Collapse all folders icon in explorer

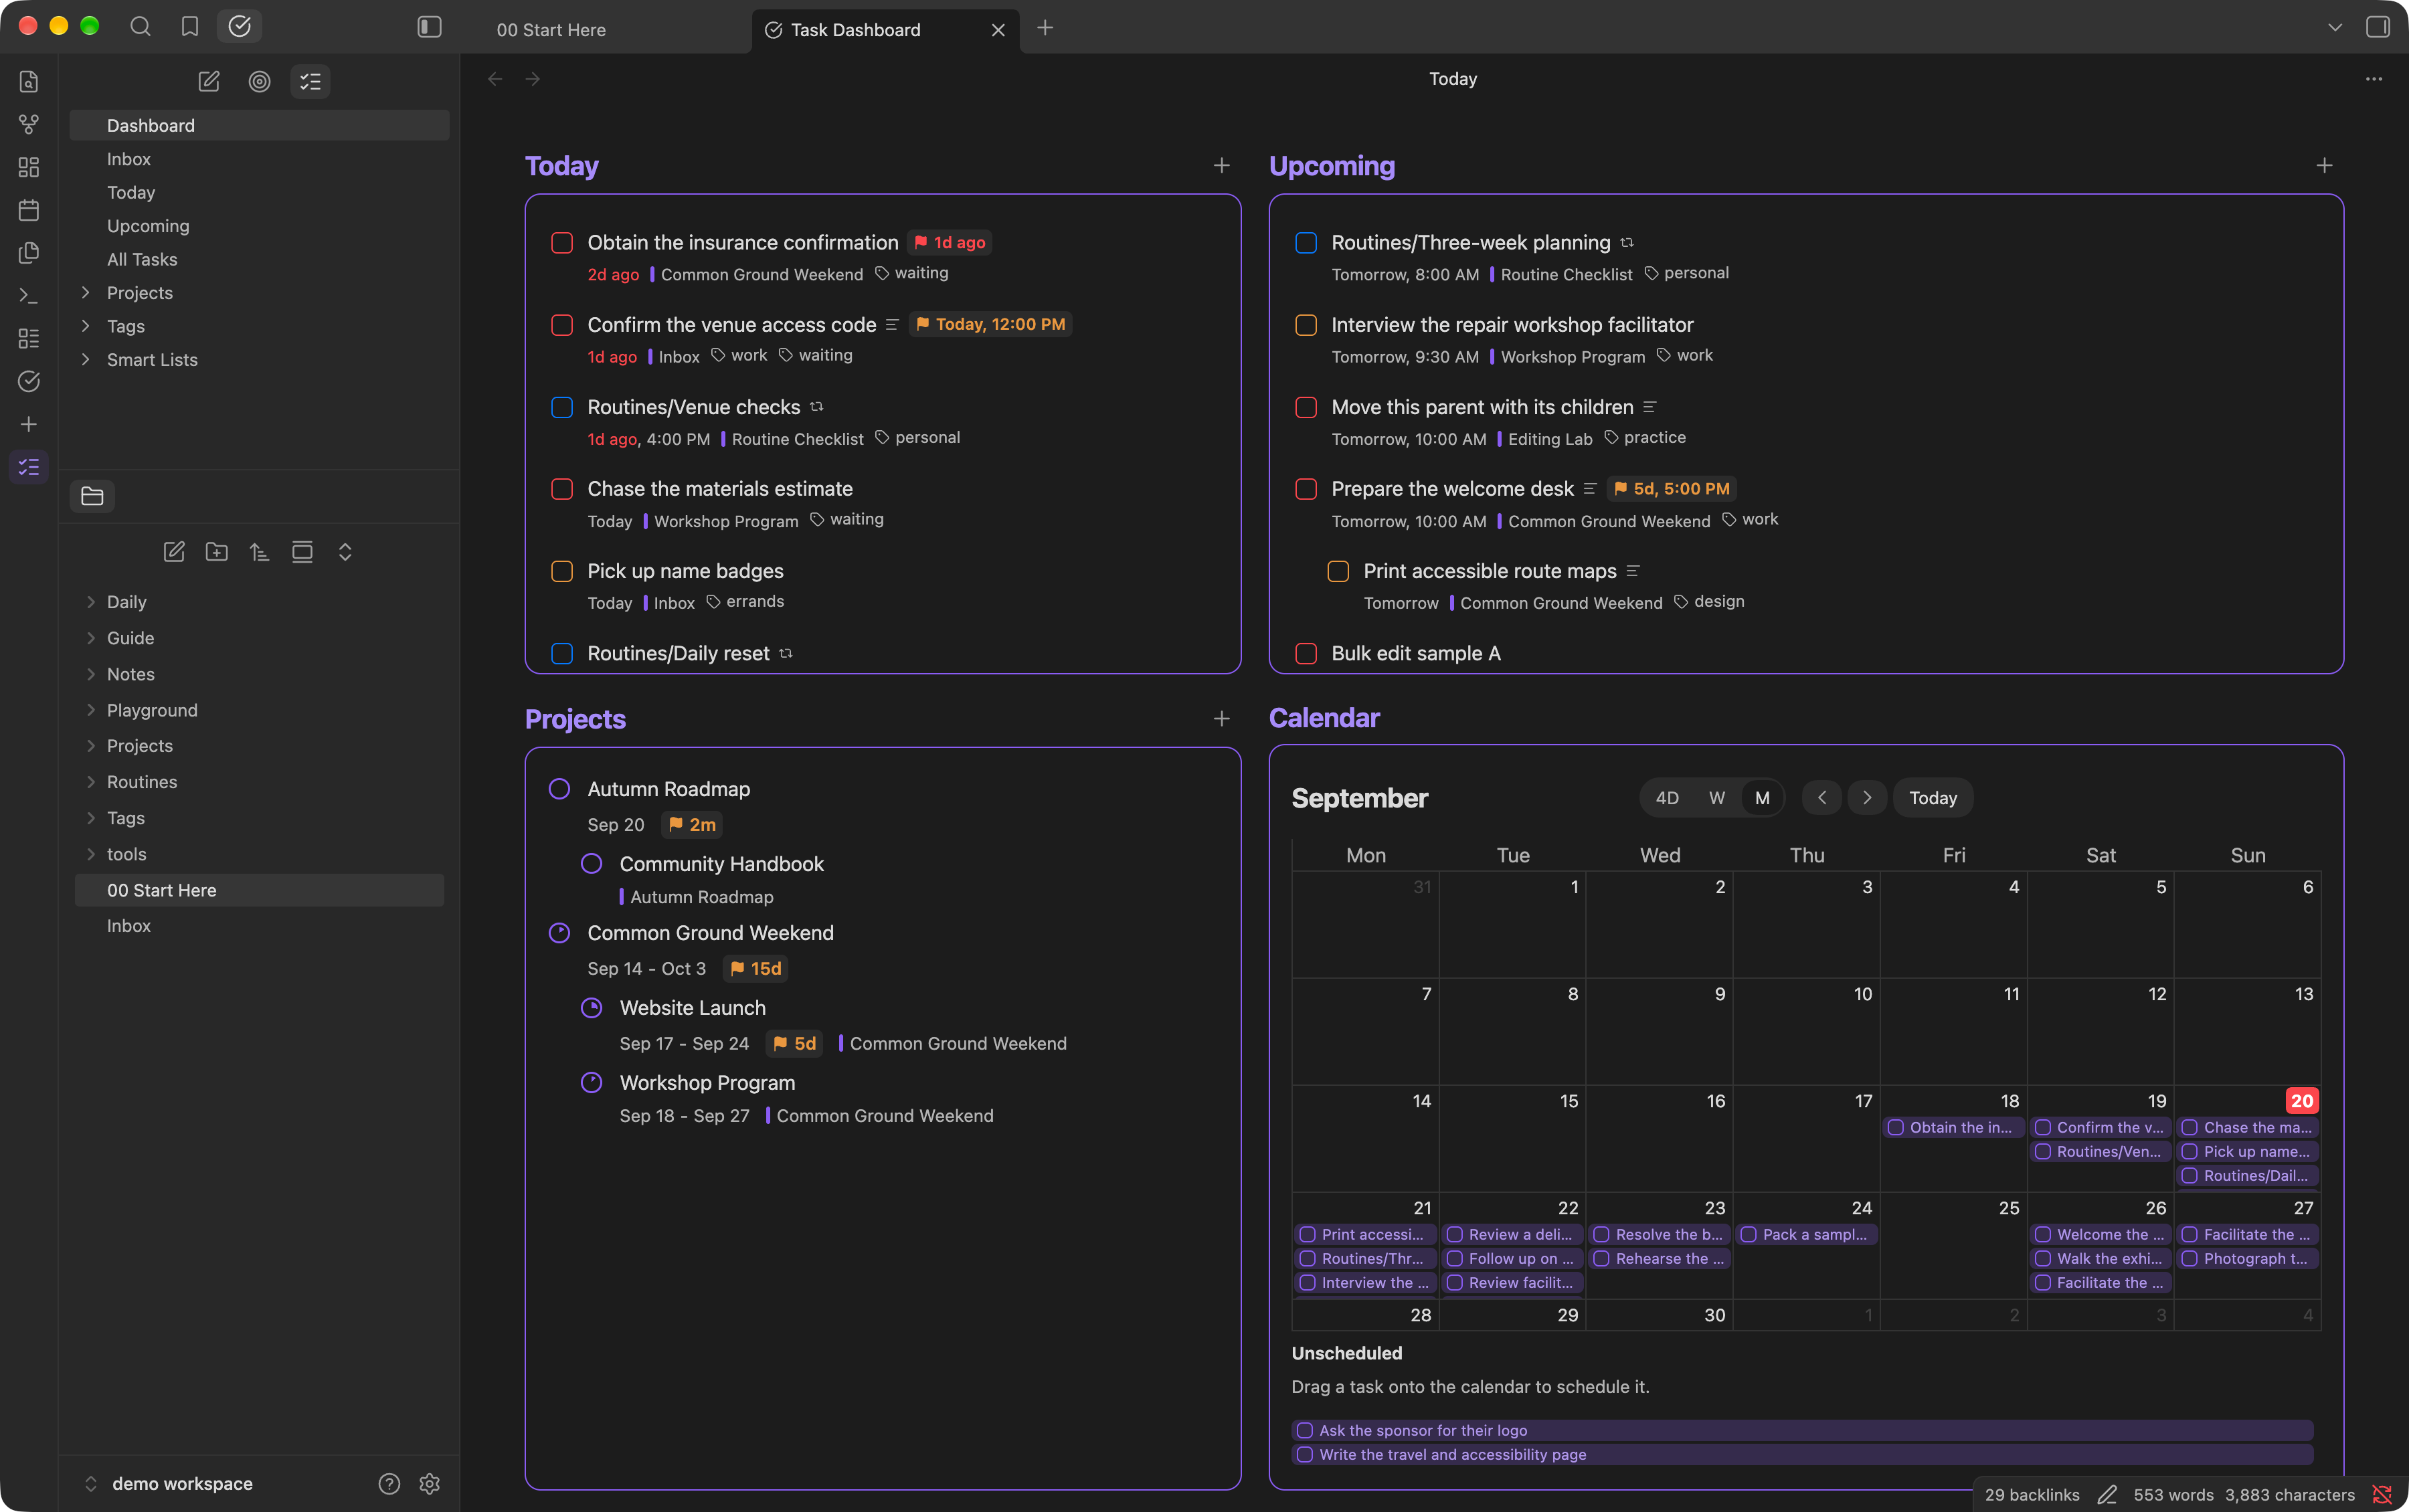pyautogui.click(x=345, y=552)
